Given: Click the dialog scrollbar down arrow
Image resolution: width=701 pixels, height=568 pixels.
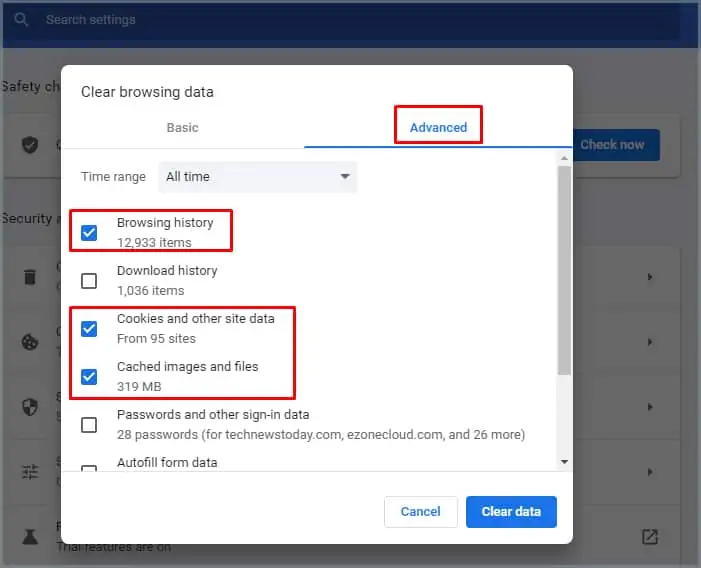Looking at the screenshot, I should (564, 462).
